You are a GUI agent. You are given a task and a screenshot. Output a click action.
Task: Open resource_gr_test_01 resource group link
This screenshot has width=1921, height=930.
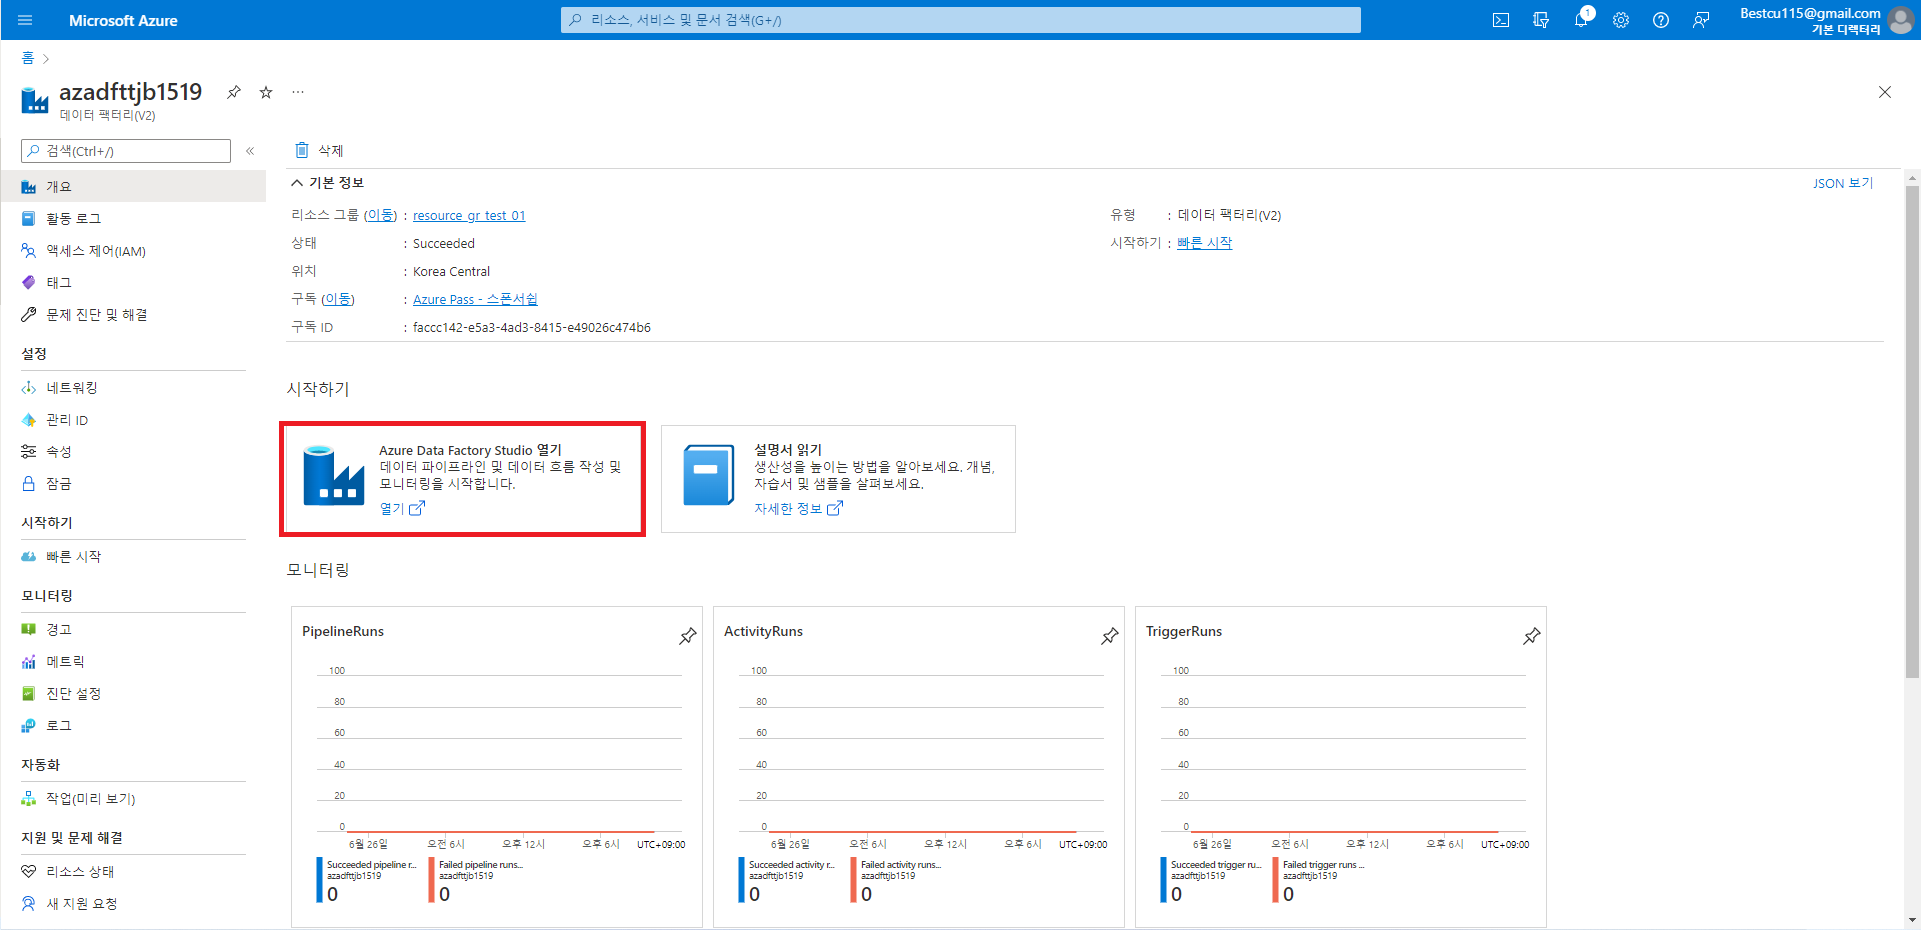coord(469,215)
